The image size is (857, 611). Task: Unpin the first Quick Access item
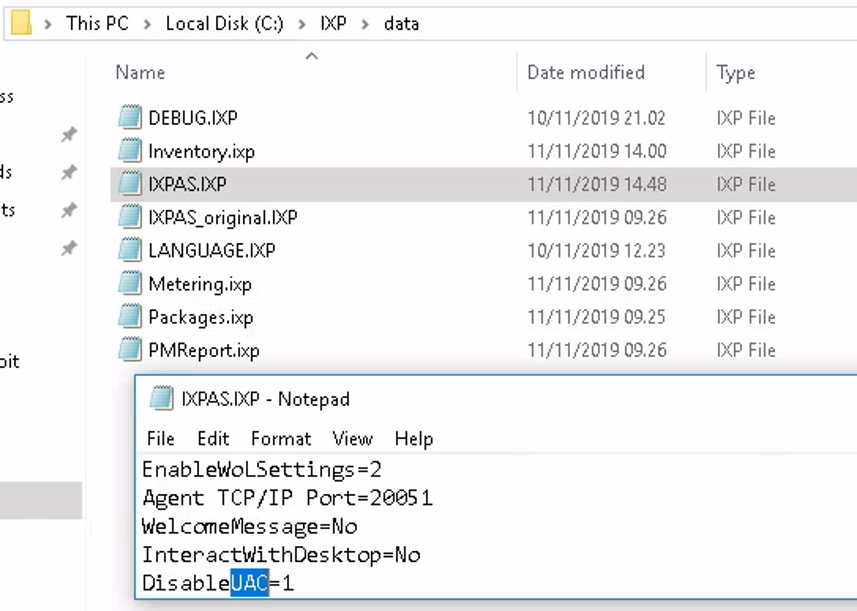[69, 135]
